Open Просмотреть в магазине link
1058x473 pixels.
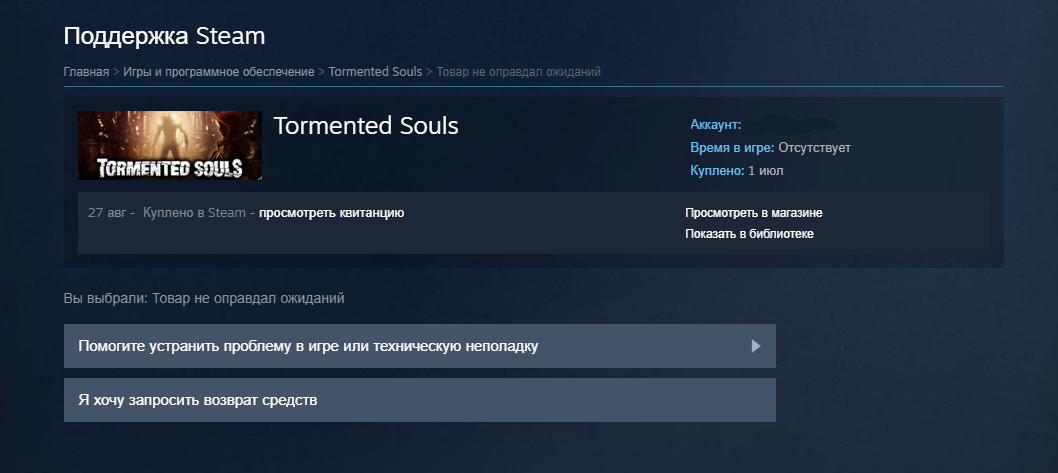[754, 213]
